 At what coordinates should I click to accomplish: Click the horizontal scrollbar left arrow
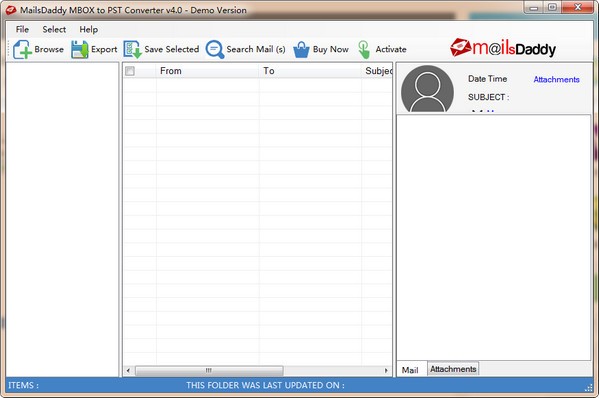128,370
